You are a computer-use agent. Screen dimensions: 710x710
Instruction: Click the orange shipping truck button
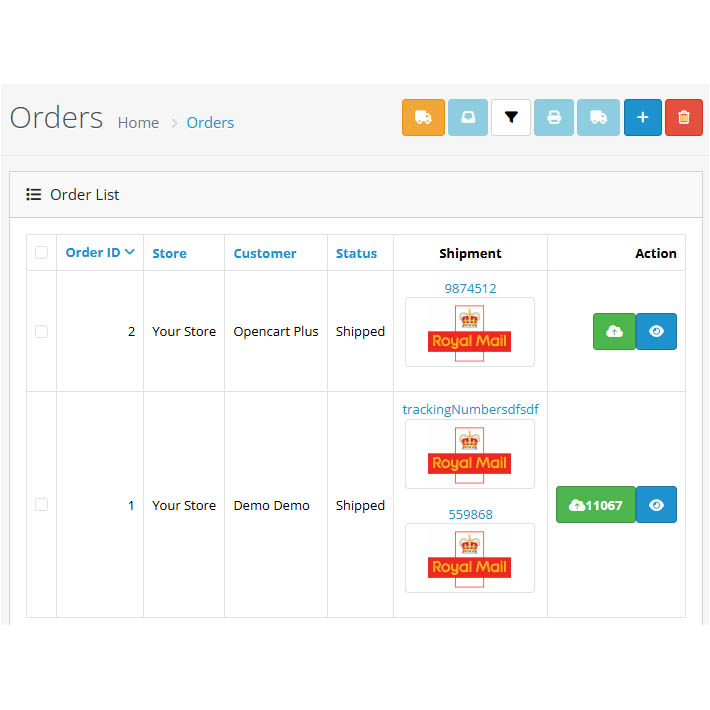coord(423,117)
